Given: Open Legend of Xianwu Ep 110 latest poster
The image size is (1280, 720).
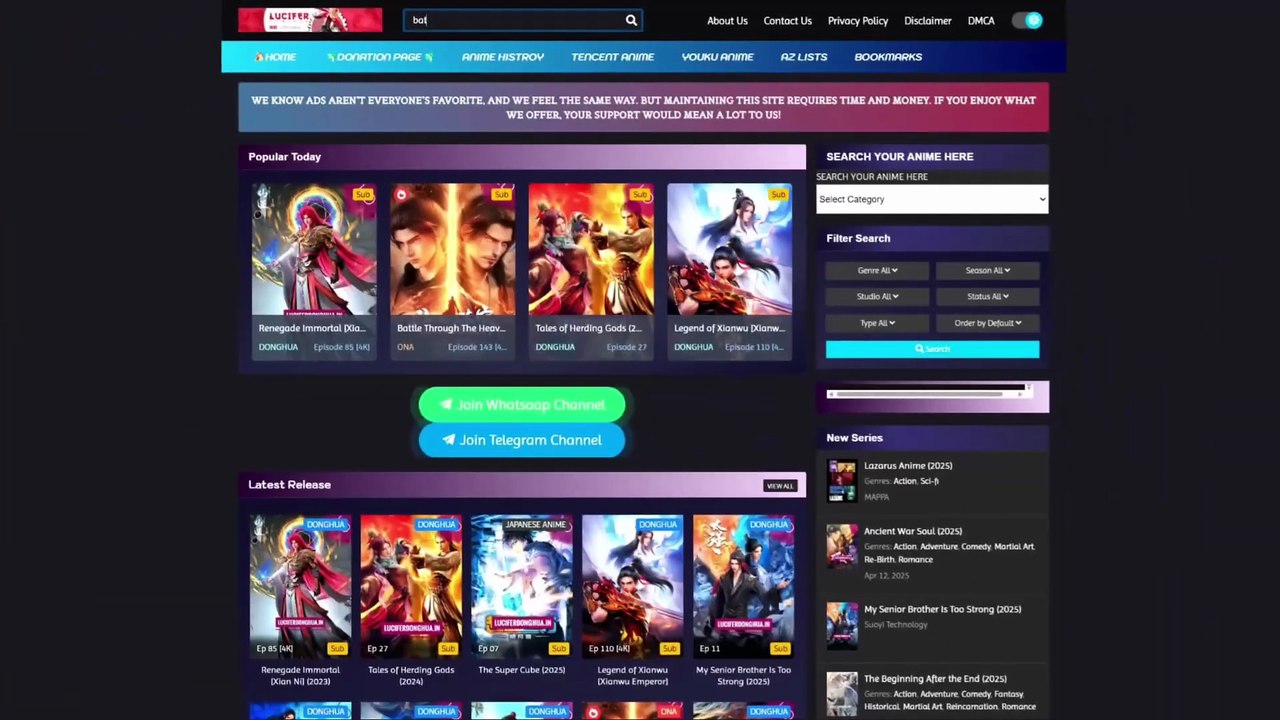Looking at the screenshot, I should 632,586.
